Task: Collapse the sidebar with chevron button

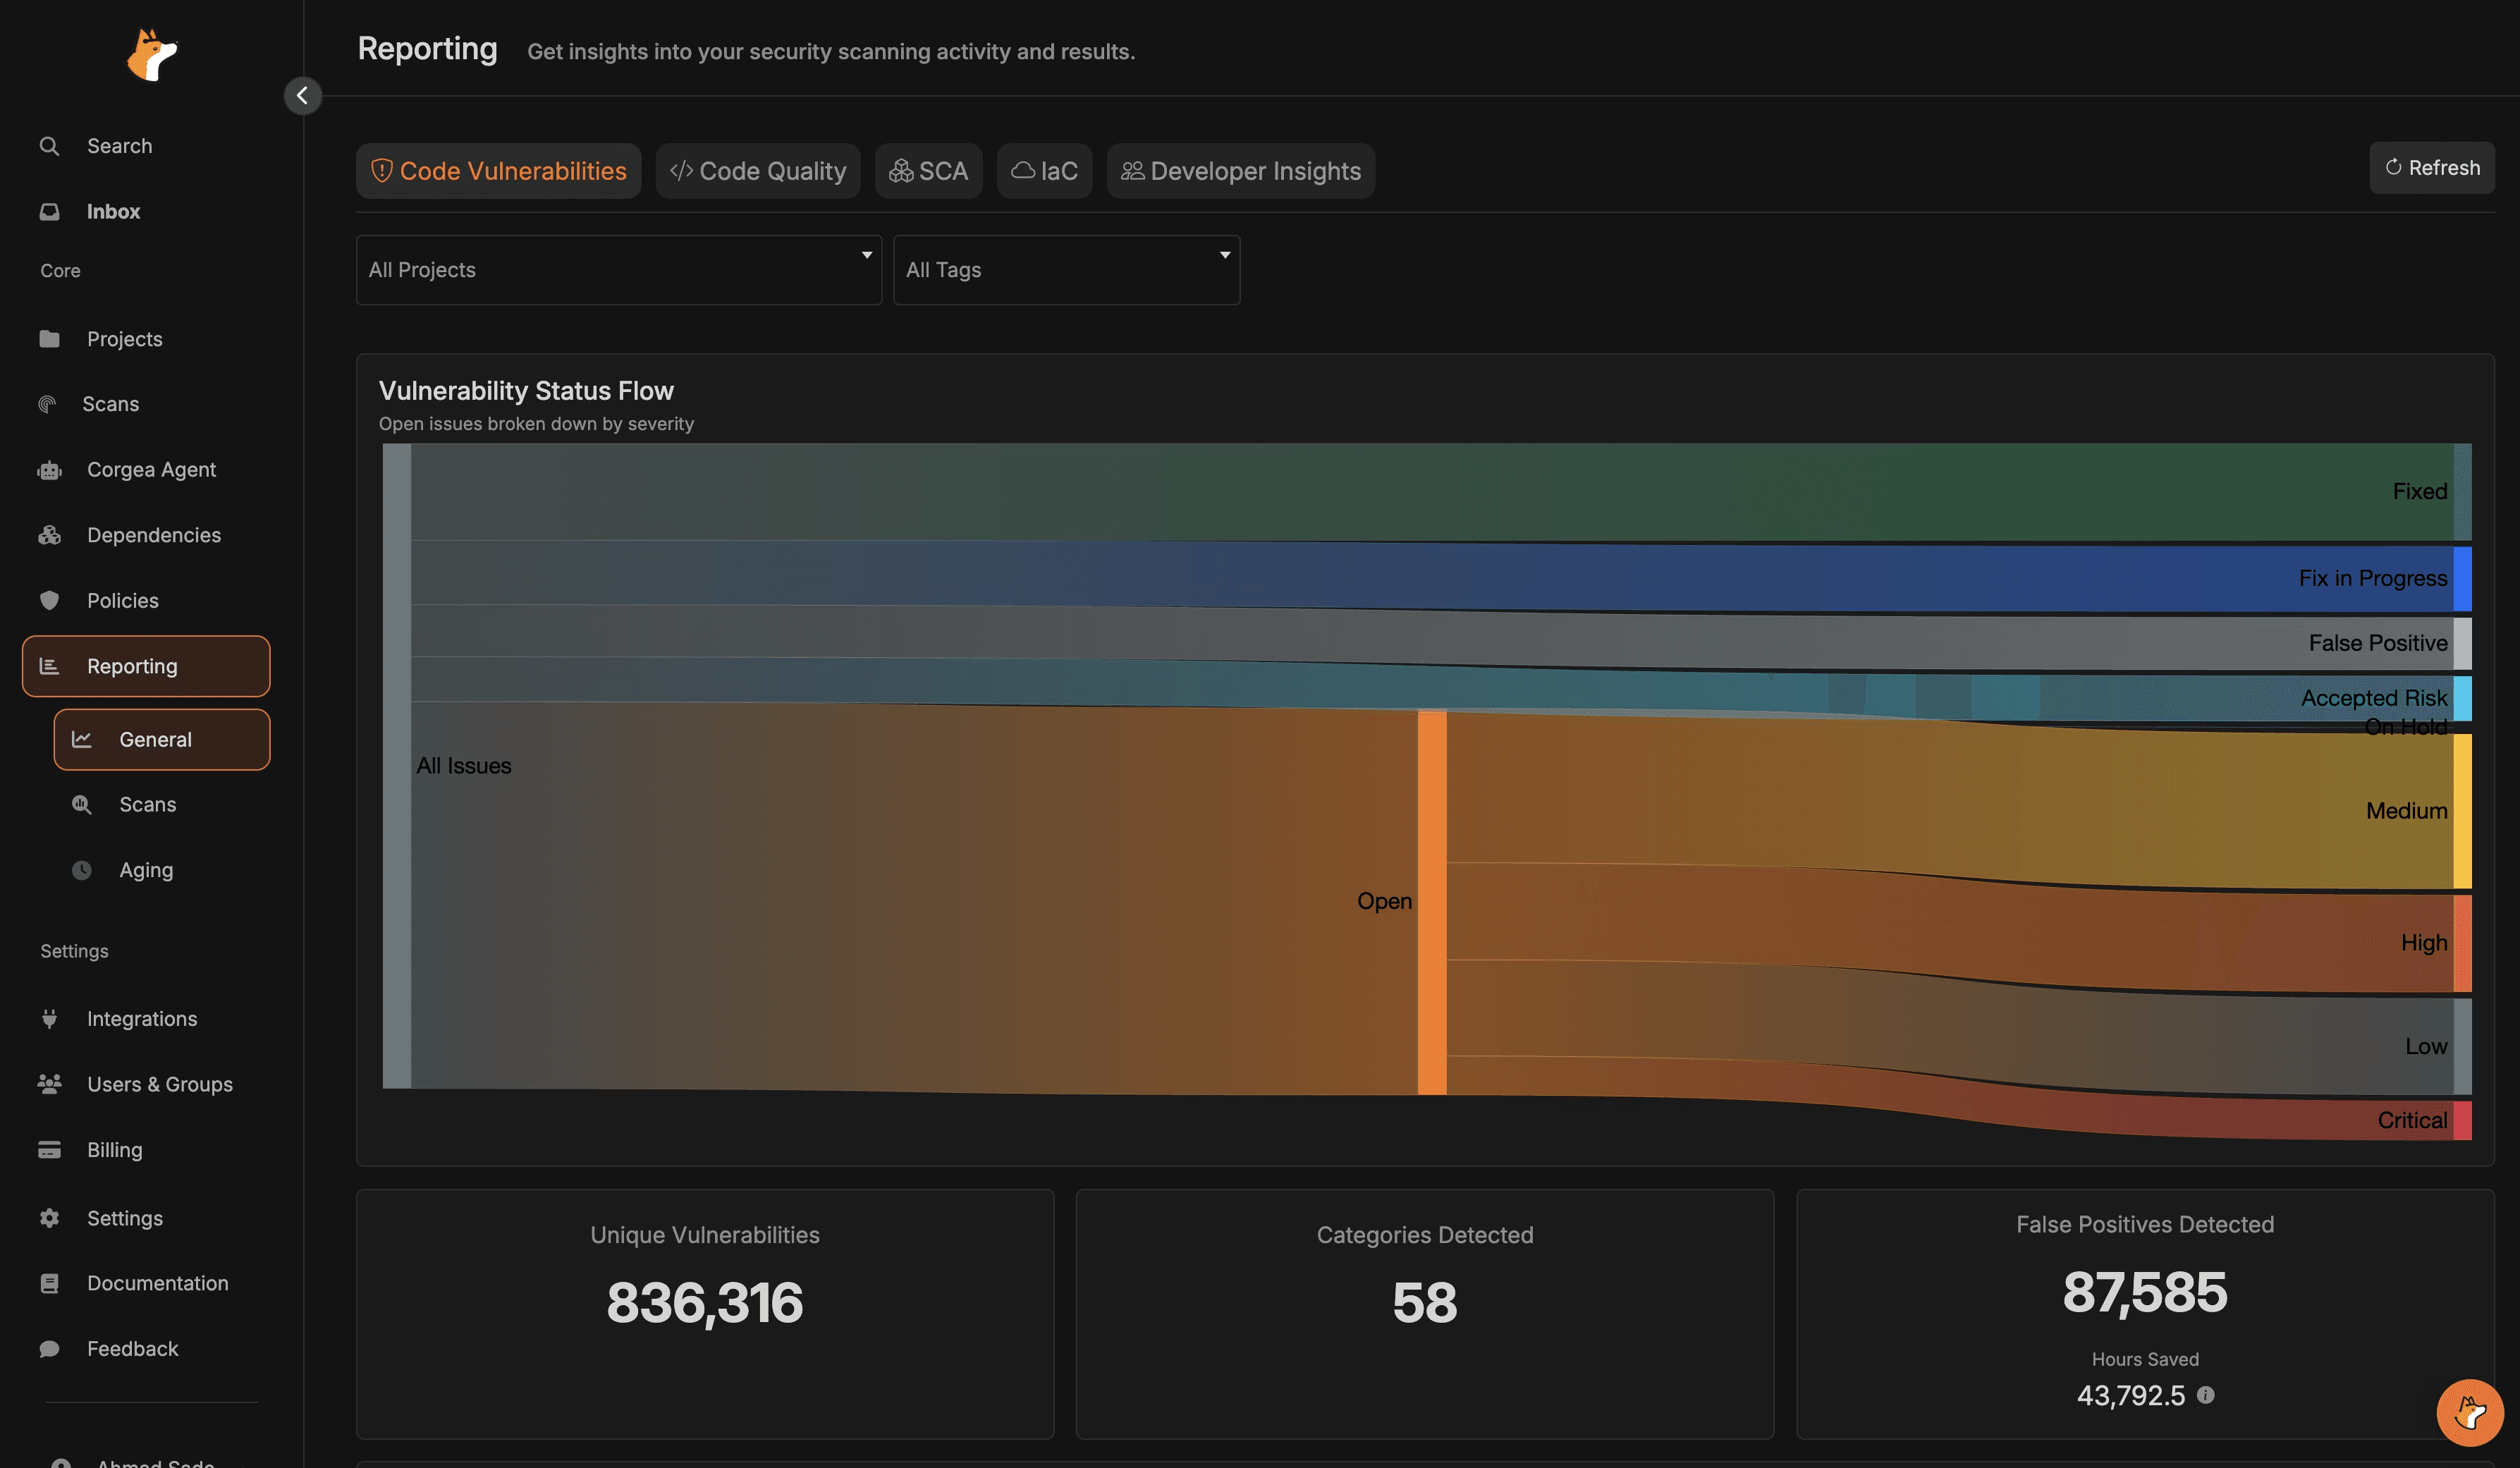Action: point(302,96)
